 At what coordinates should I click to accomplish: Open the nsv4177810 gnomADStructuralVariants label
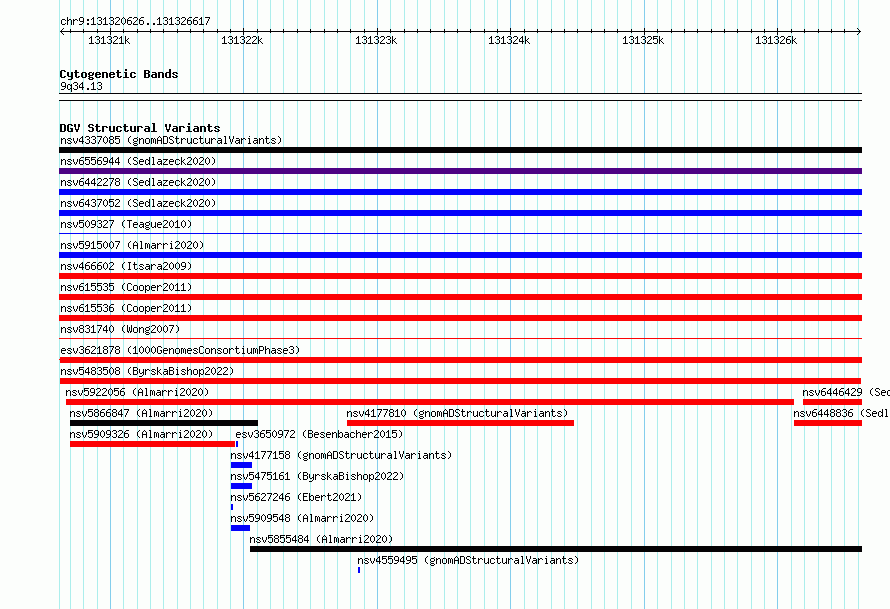coord(457,413)
